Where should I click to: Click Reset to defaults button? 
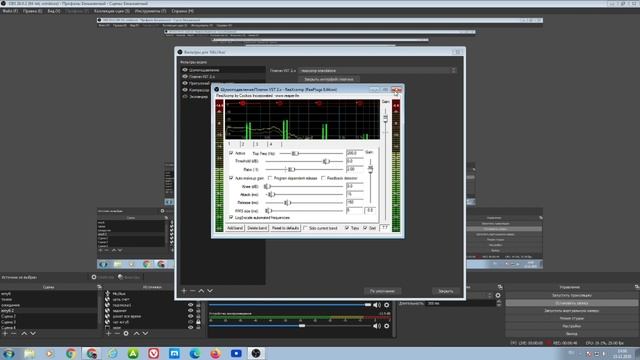click(285, 228)
